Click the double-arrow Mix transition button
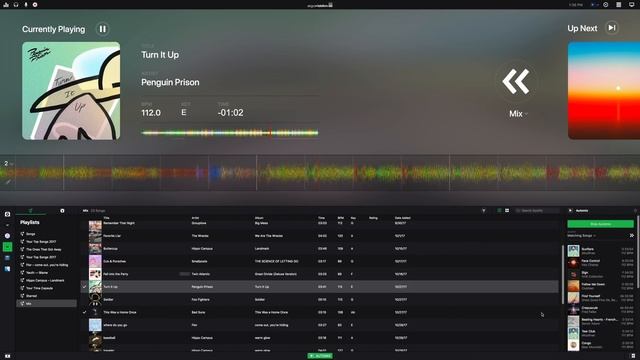The height and width of the screenshot is (360, 640). click(x=516, y=82)
